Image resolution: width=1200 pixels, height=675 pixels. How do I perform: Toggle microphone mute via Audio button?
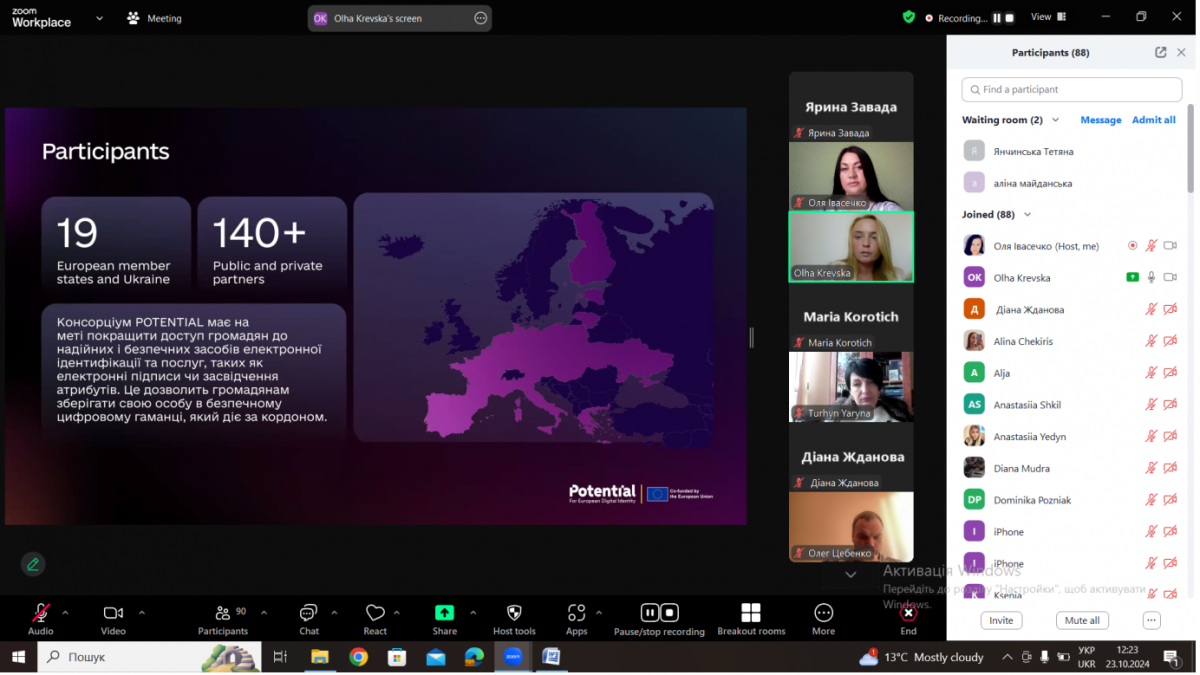[x=41, y=613]
